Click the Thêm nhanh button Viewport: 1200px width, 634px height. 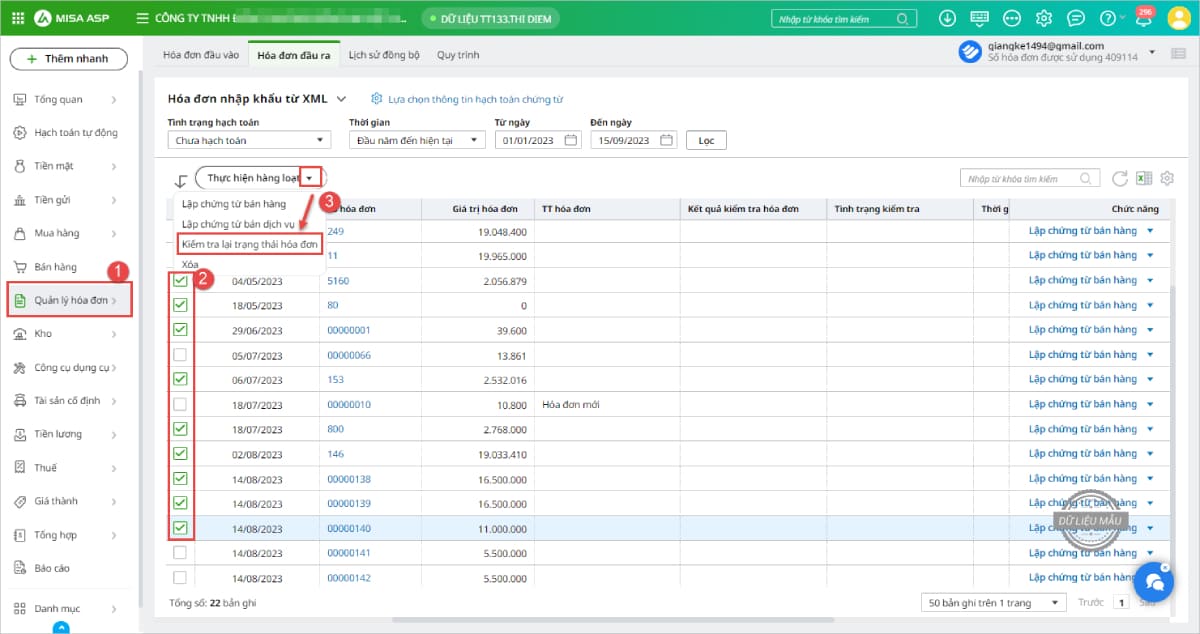coord(68,59)
